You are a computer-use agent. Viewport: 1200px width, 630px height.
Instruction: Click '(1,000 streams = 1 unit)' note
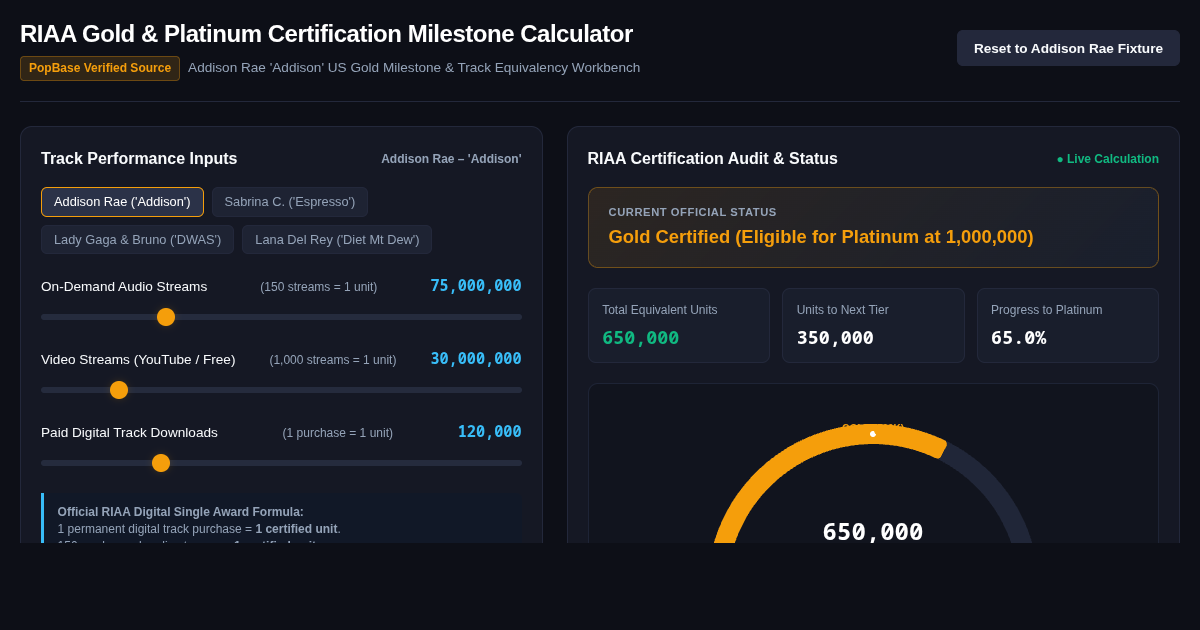tap(333, 360)
